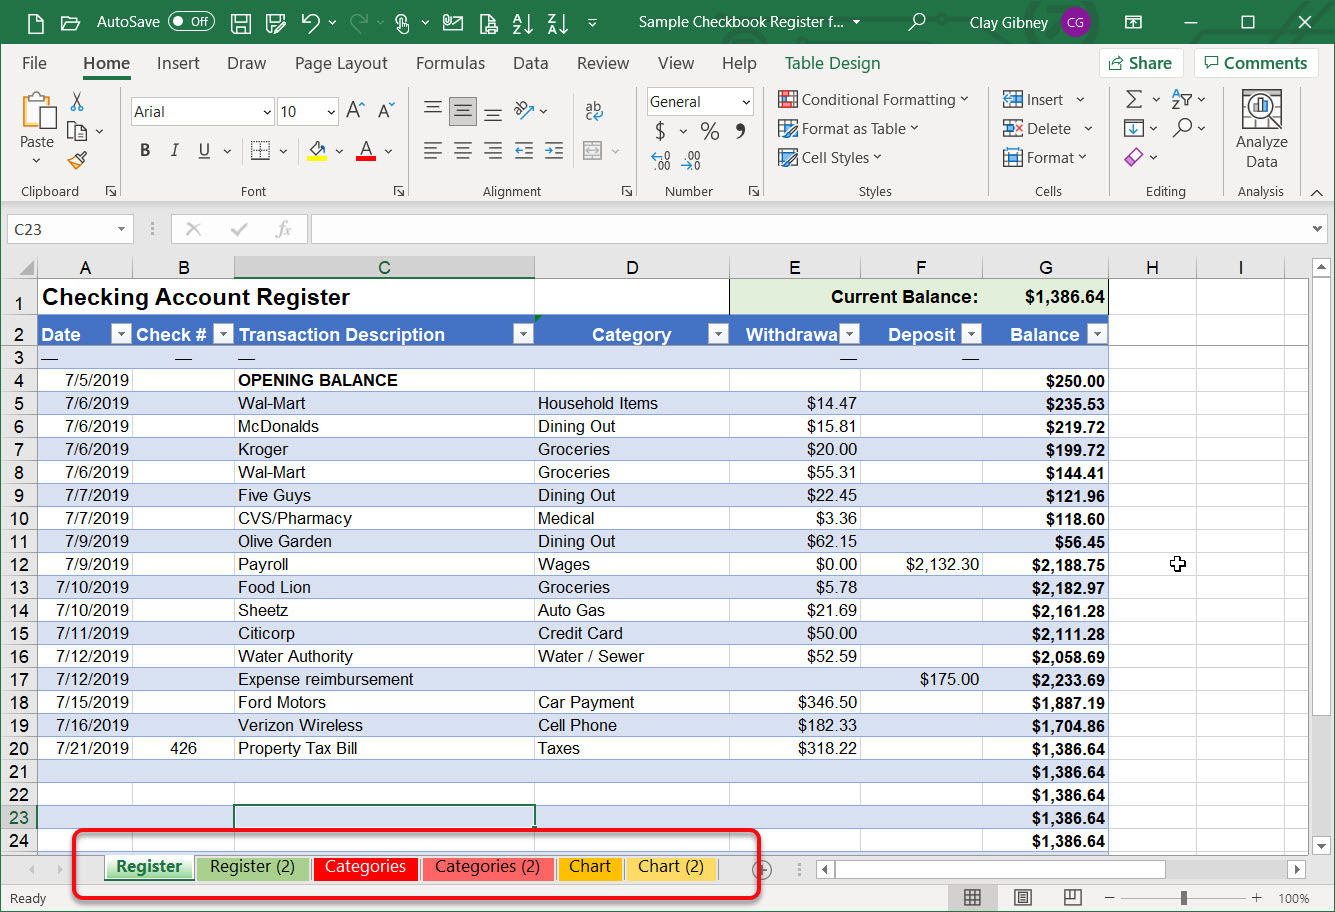
Task: Switch to the Table Design ribbon tab
Action: pos(832,63)
